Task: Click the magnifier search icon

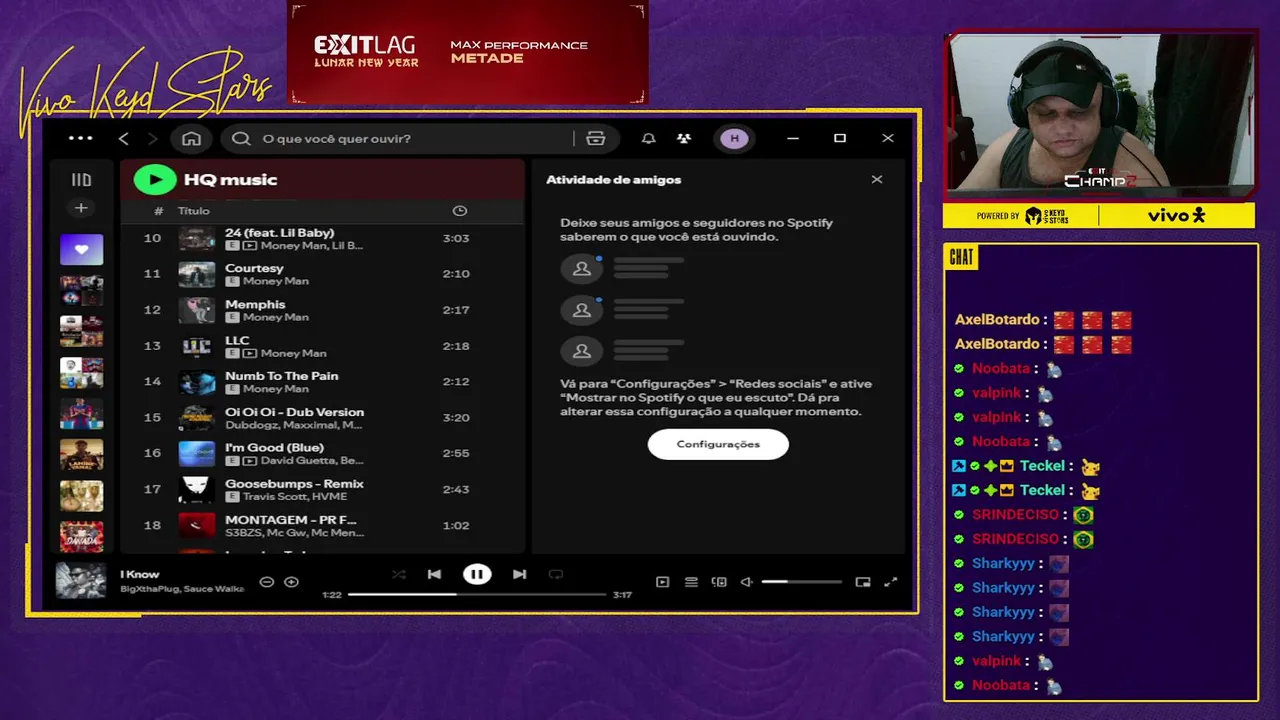Action: click(241, 139)
